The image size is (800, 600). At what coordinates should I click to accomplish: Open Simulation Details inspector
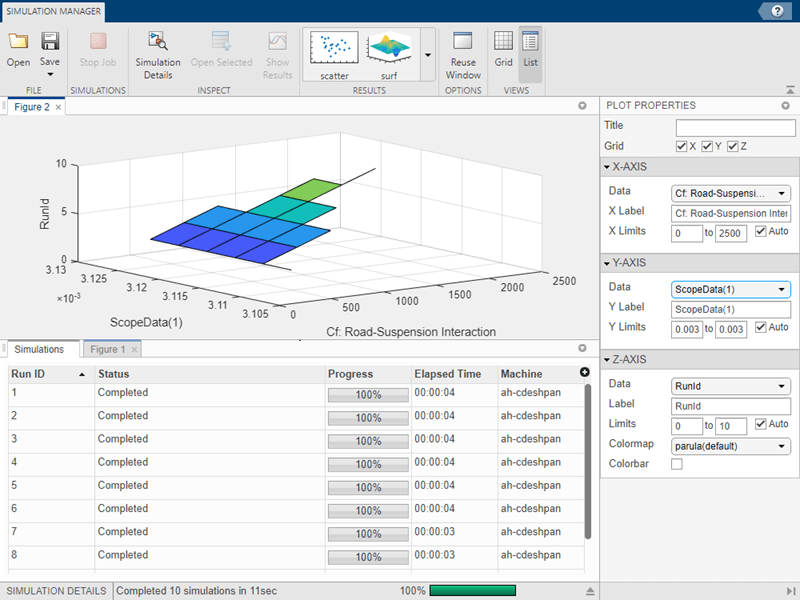pyautogui.click(x=157, y=54)
